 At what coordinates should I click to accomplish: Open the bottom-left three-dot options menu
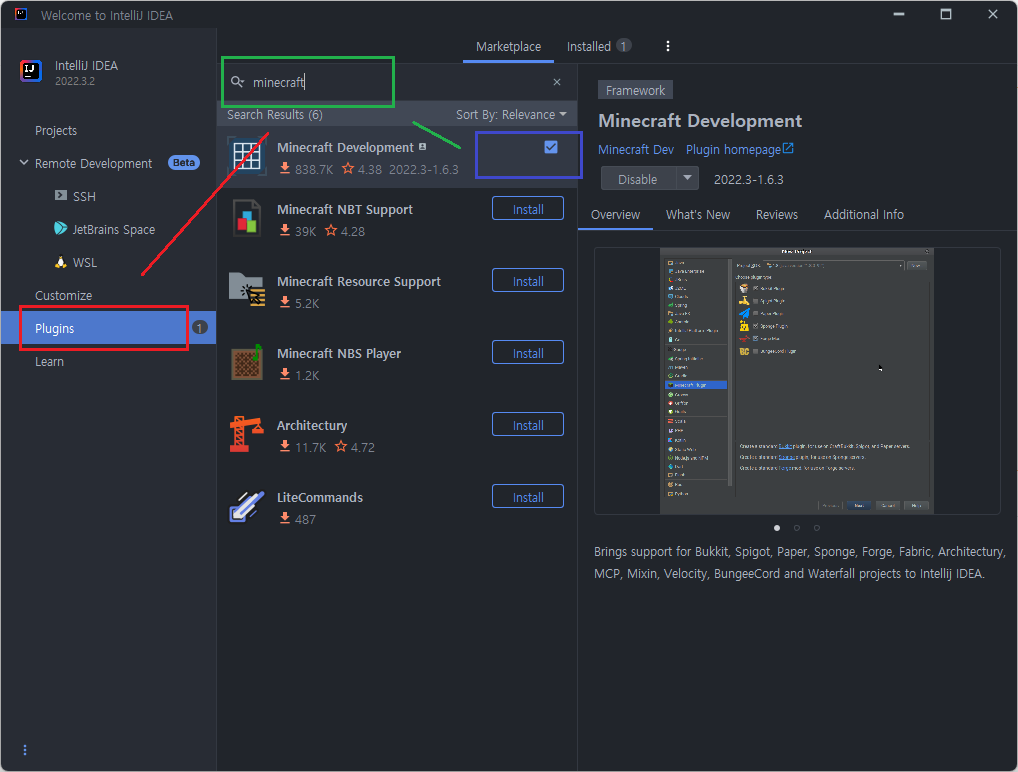(x=25, y=750)
